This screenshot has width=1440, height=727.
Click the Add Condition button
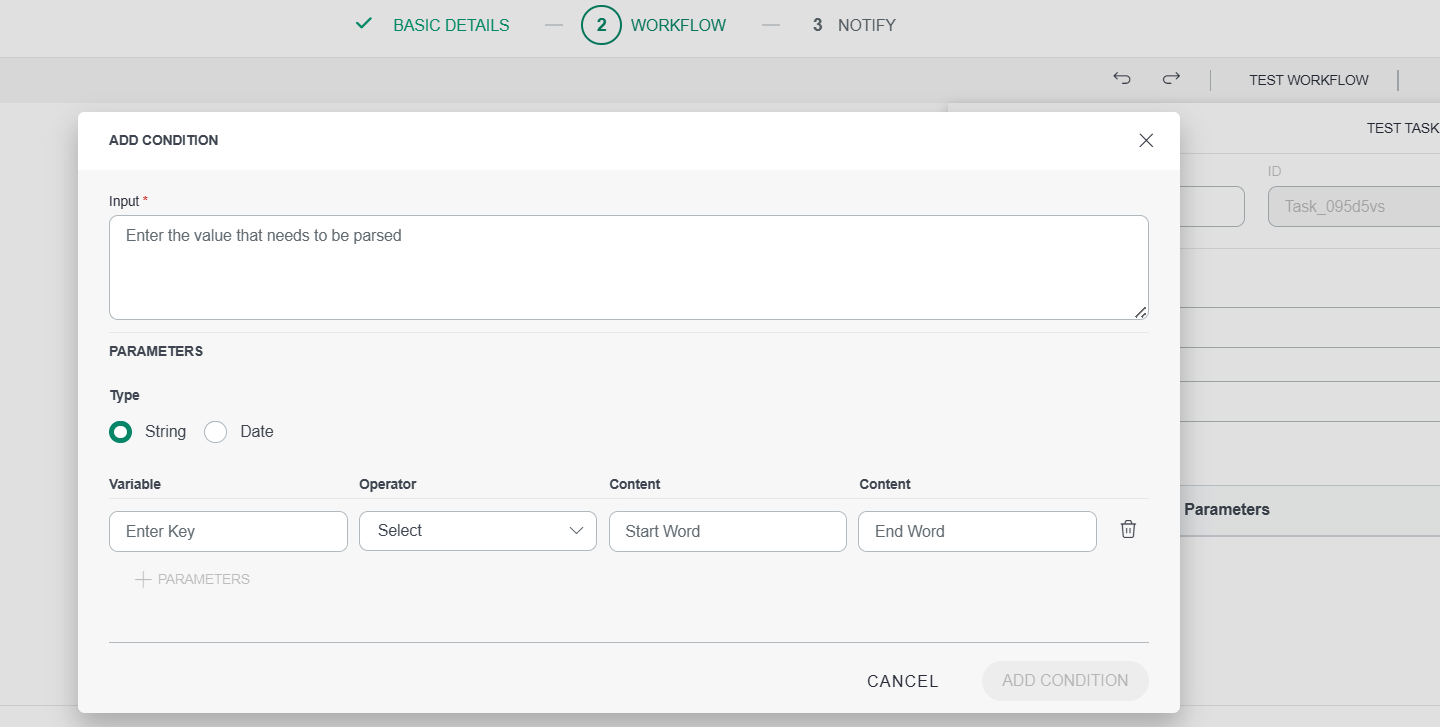pos(1065,681)
